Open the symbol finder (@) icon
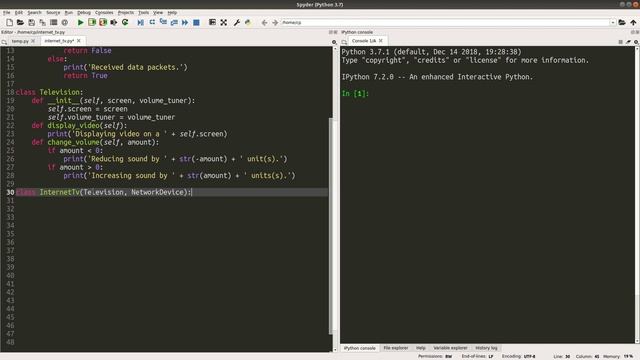 pos(64,22)
